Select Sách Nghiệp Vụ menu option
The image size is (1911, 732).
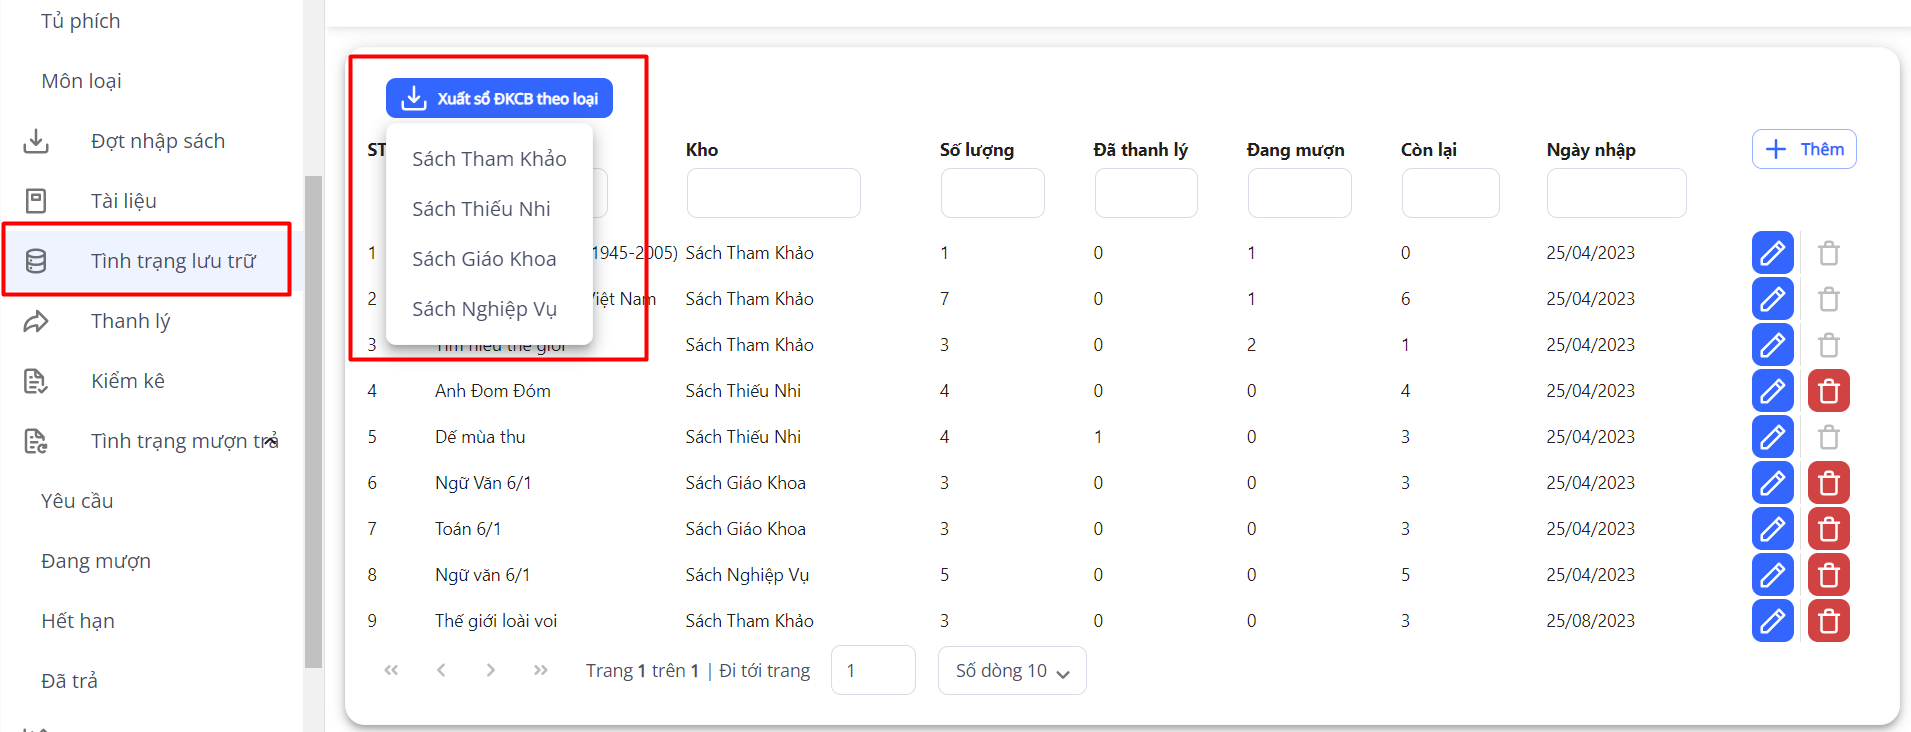click(x=484, y=309)
